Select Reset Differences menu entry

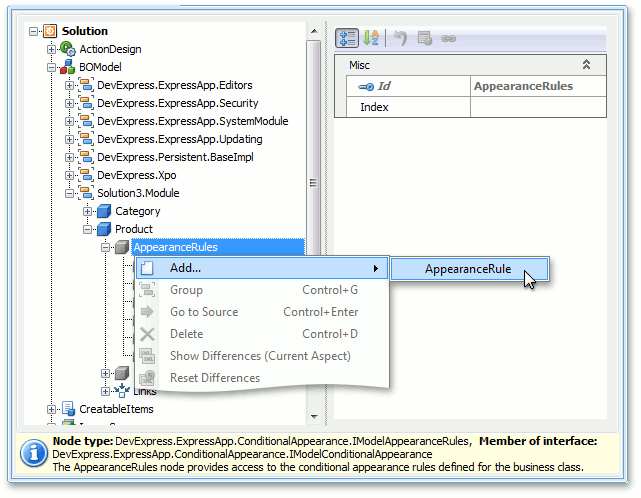tap(262, 378)
